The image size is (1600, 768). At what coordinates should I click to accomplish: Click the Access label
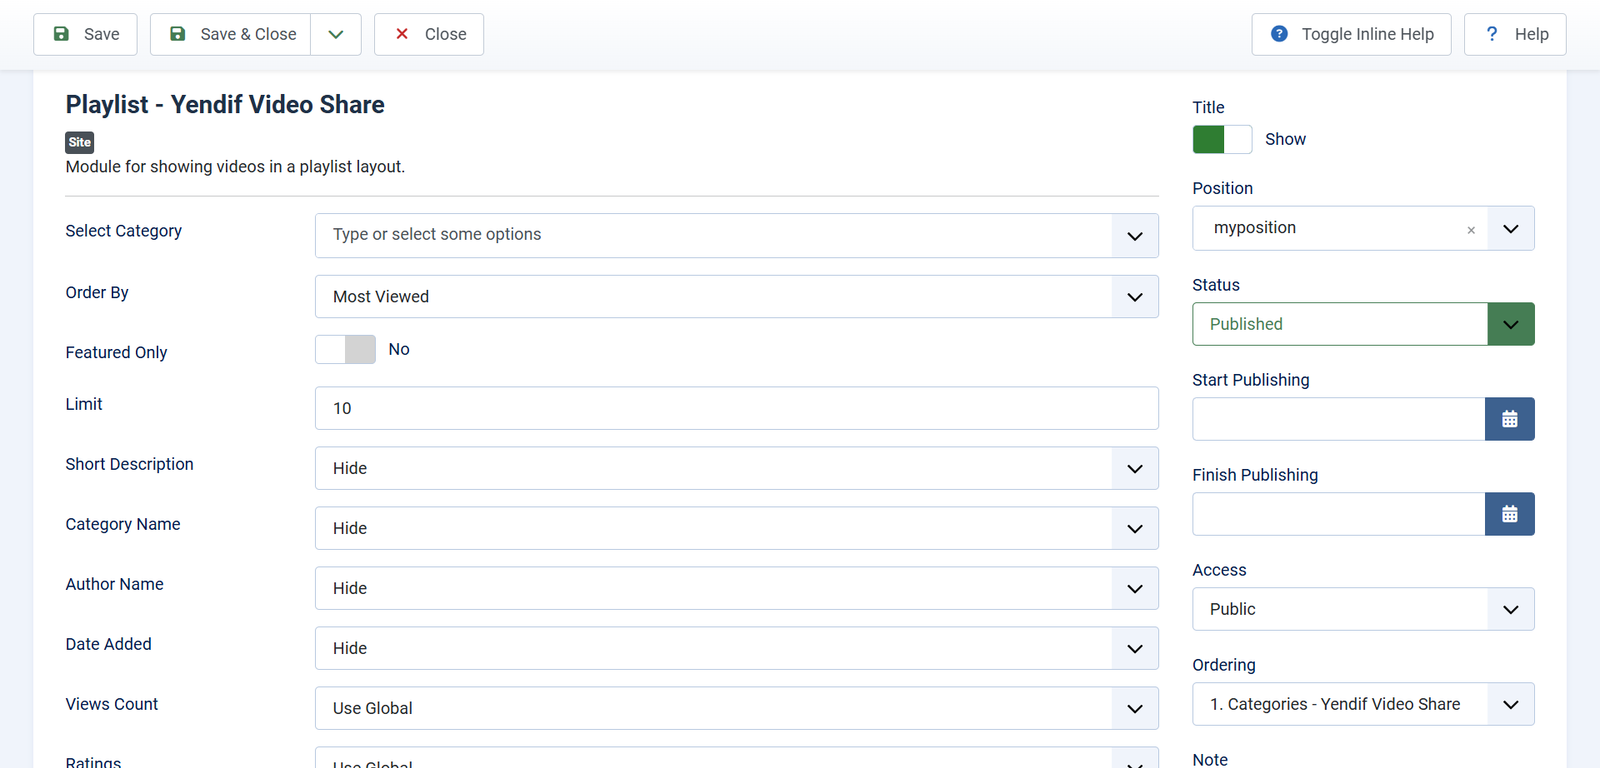pos(1220,570)
